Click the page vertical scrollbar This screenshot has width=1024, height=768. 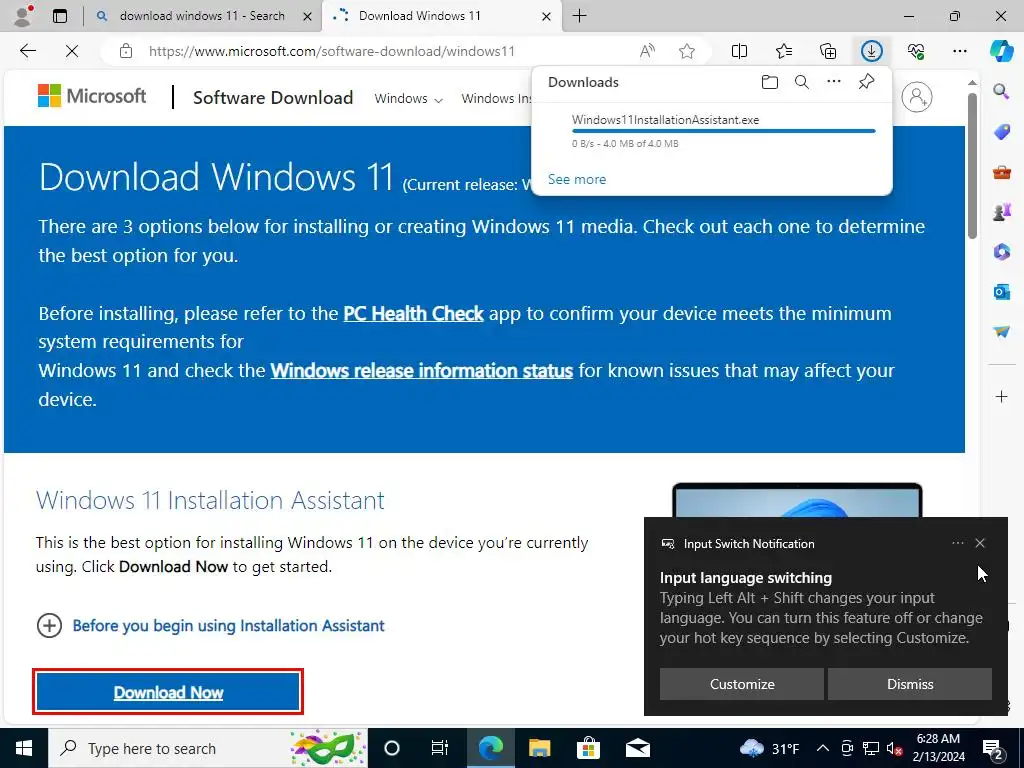click(972, 165)
